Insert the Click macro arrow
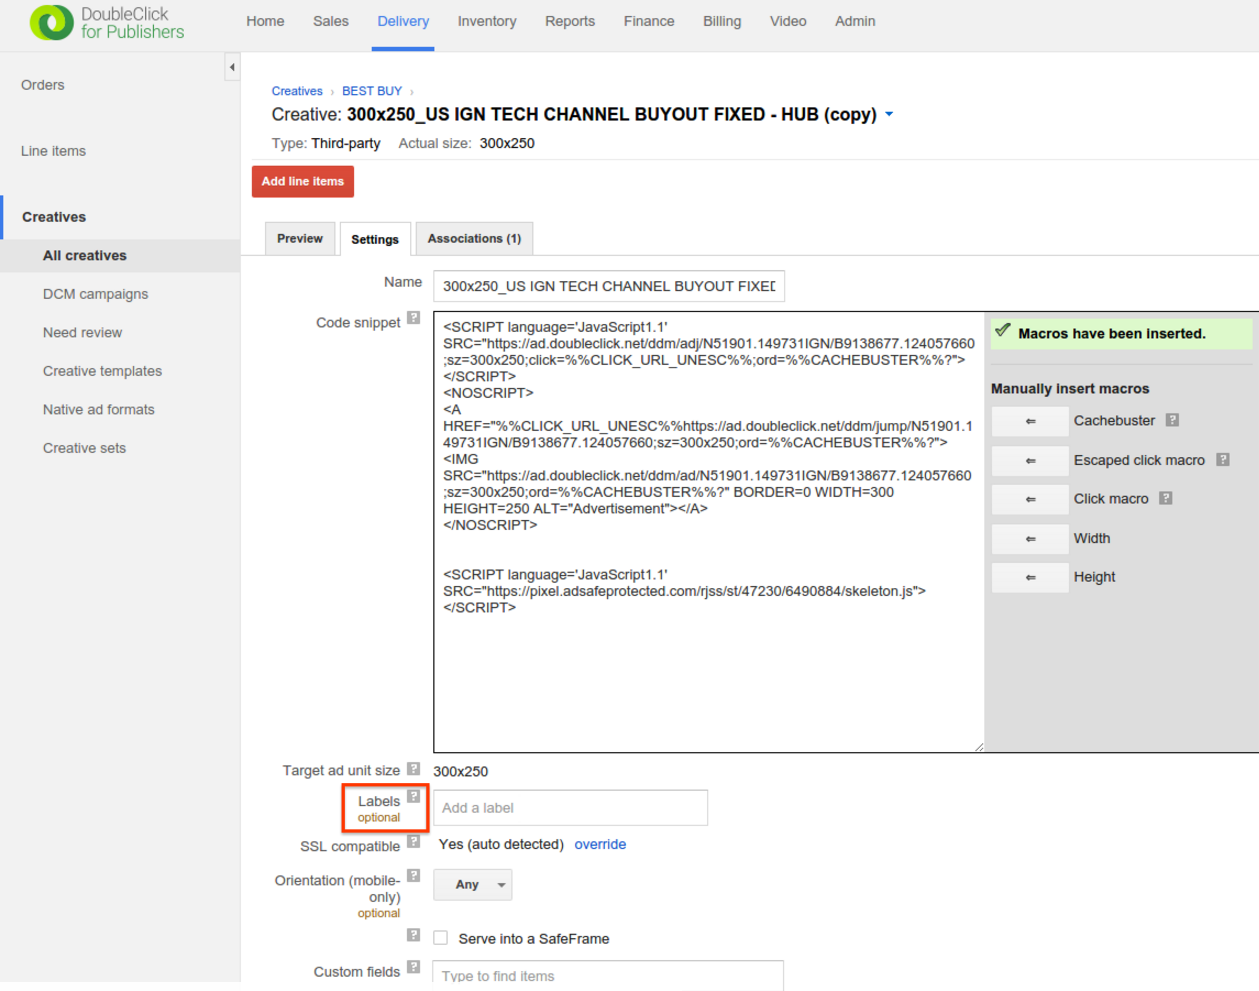The width and height of the screenshot is (1259, 991). pos(1030,499)
